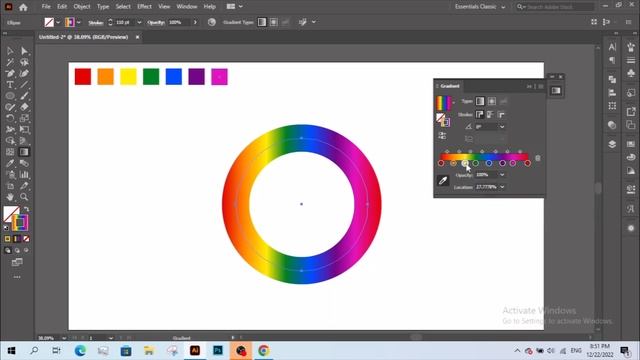Screen dimensions: 640x360
Task: Open Chrome from the Windows taskbar
Action: coord(264,351)
